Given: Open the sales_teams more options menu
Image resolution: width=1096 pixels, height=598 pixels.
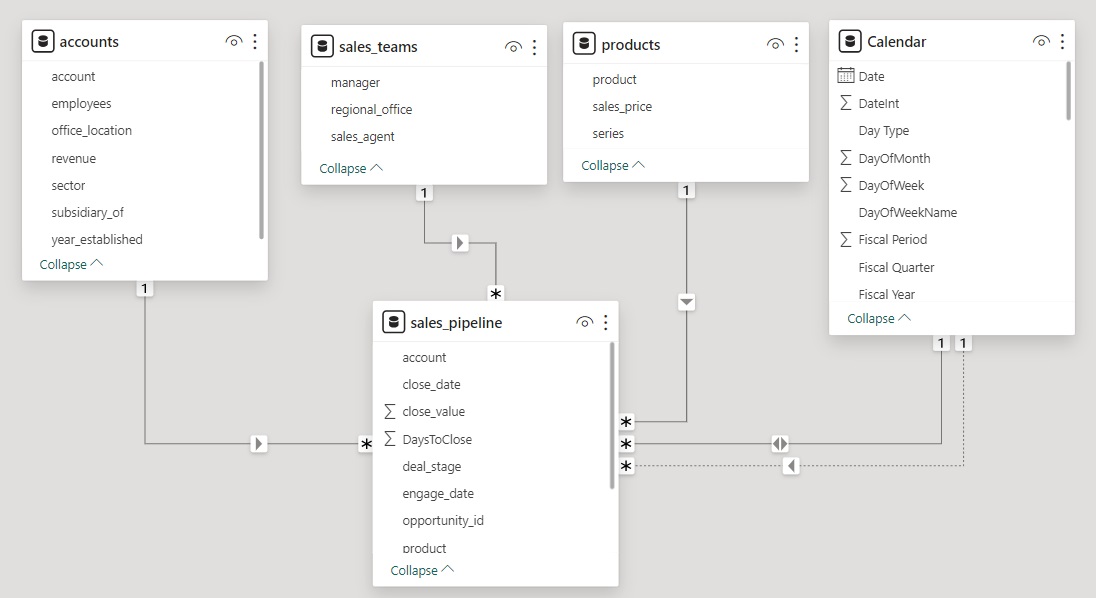Looking at the screenshot, I should [x=533, y=46].
